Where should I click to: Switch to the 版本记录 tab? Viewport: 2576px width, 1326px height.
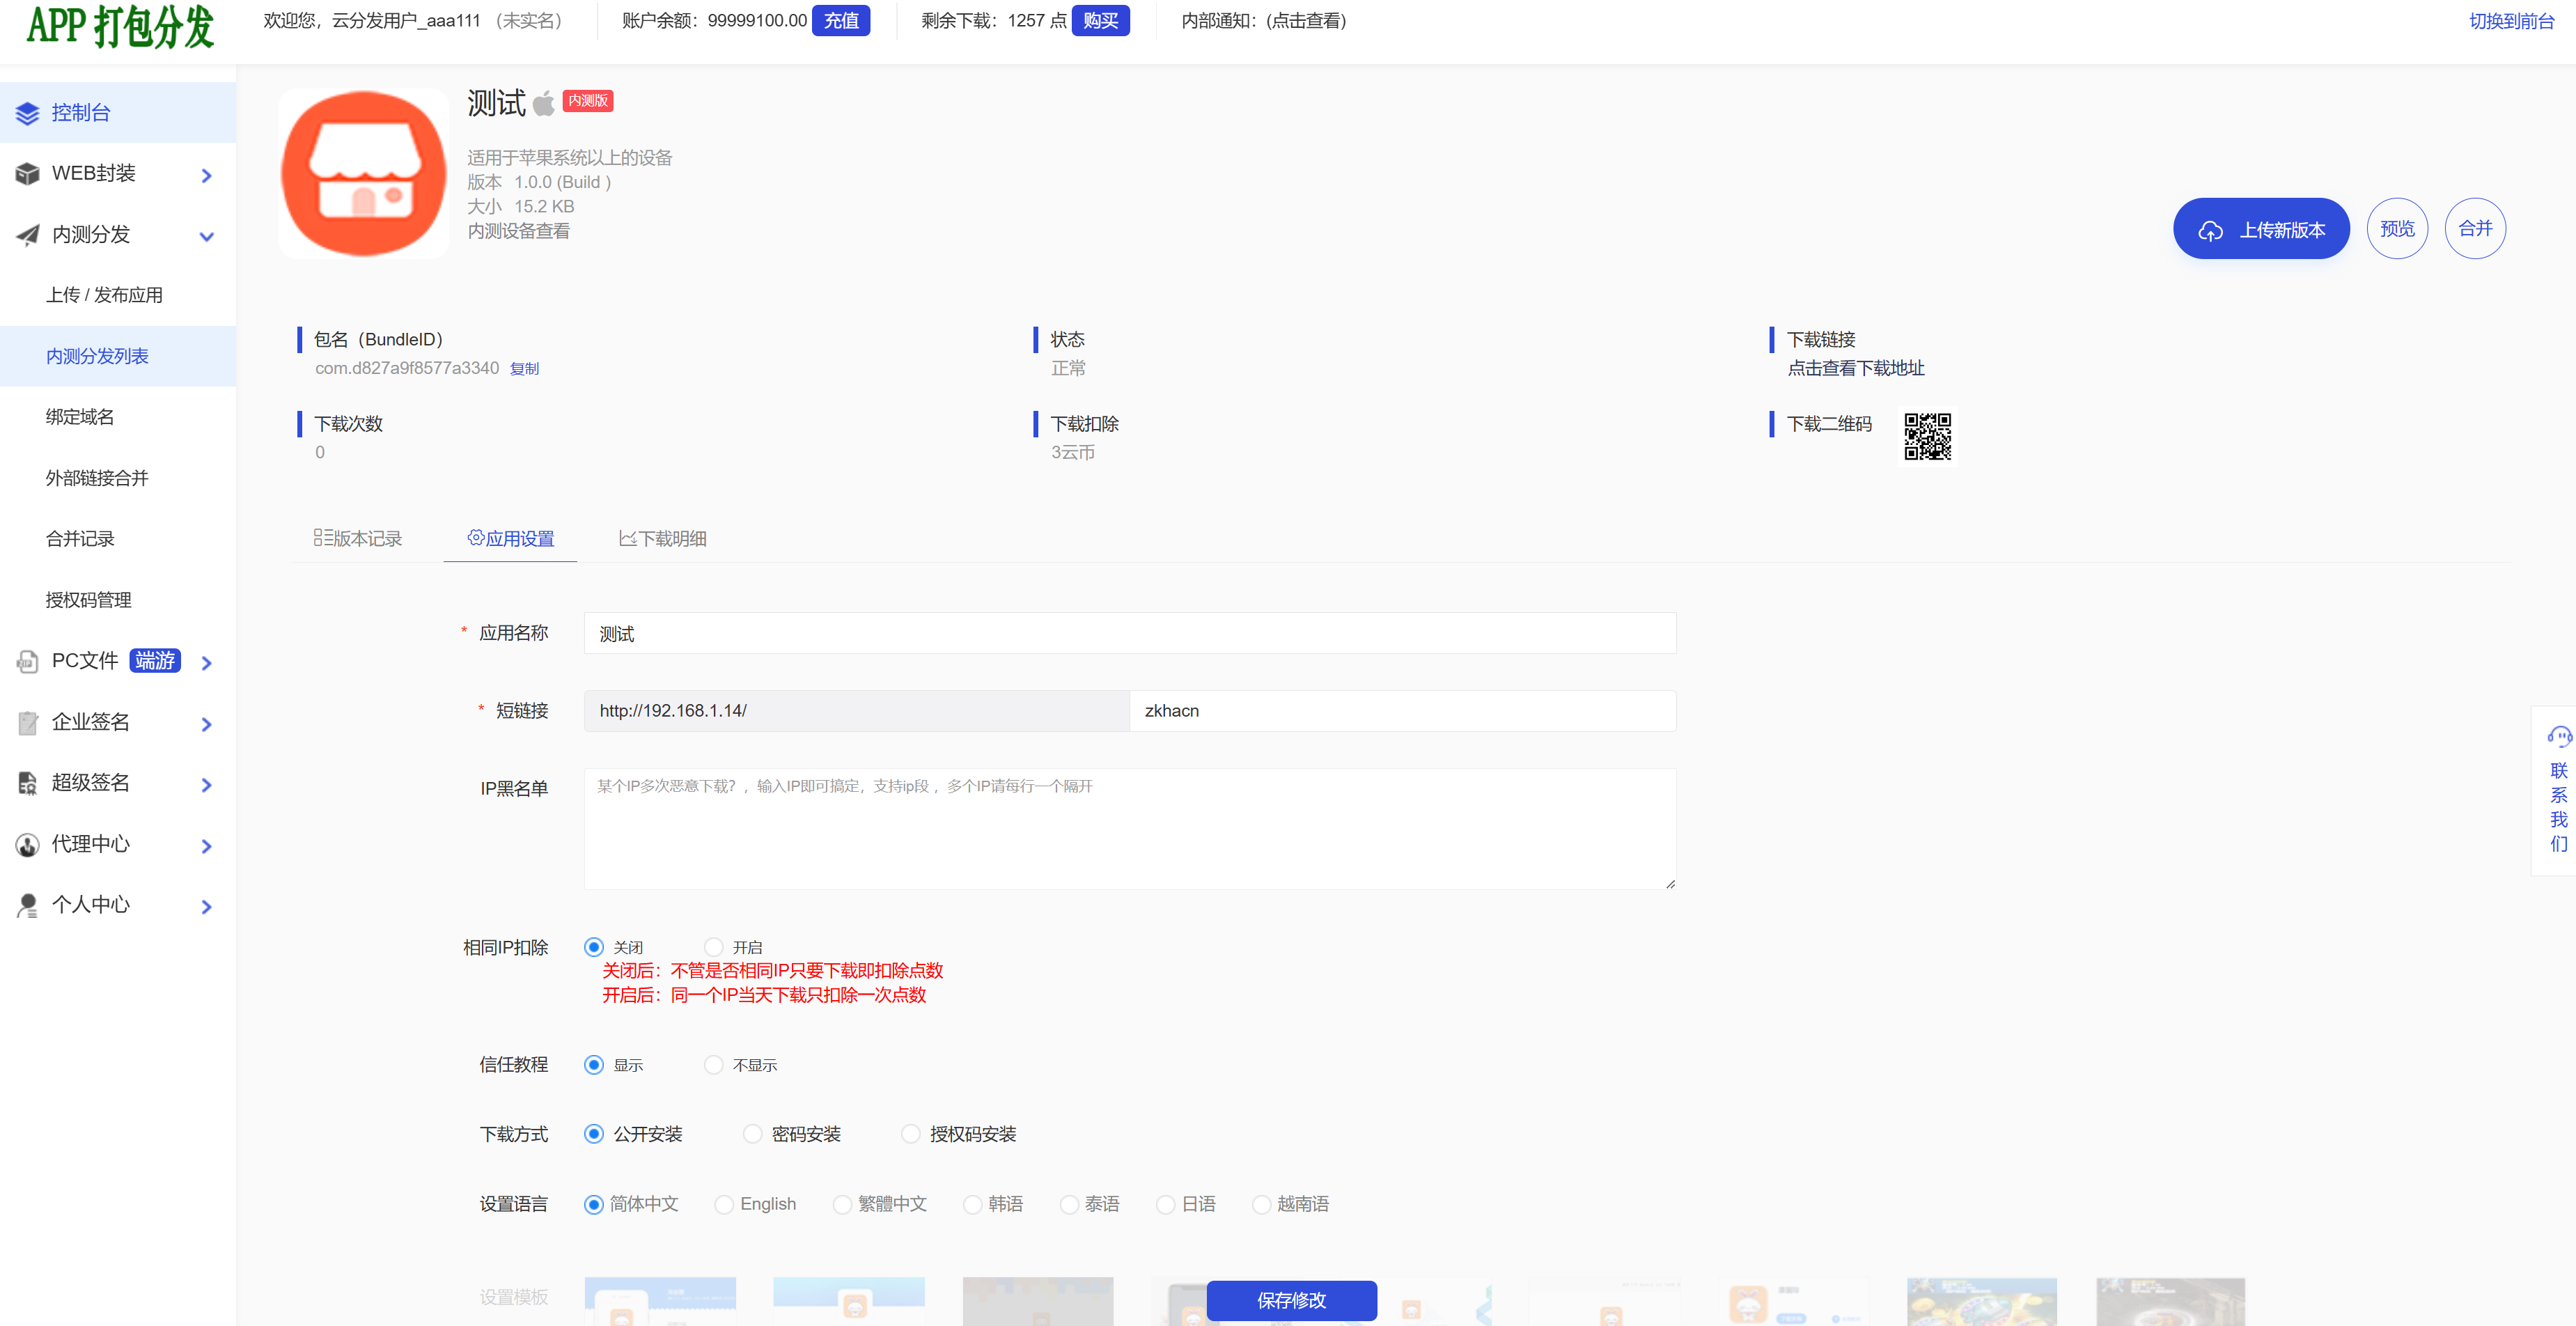[x=358, y=539]
